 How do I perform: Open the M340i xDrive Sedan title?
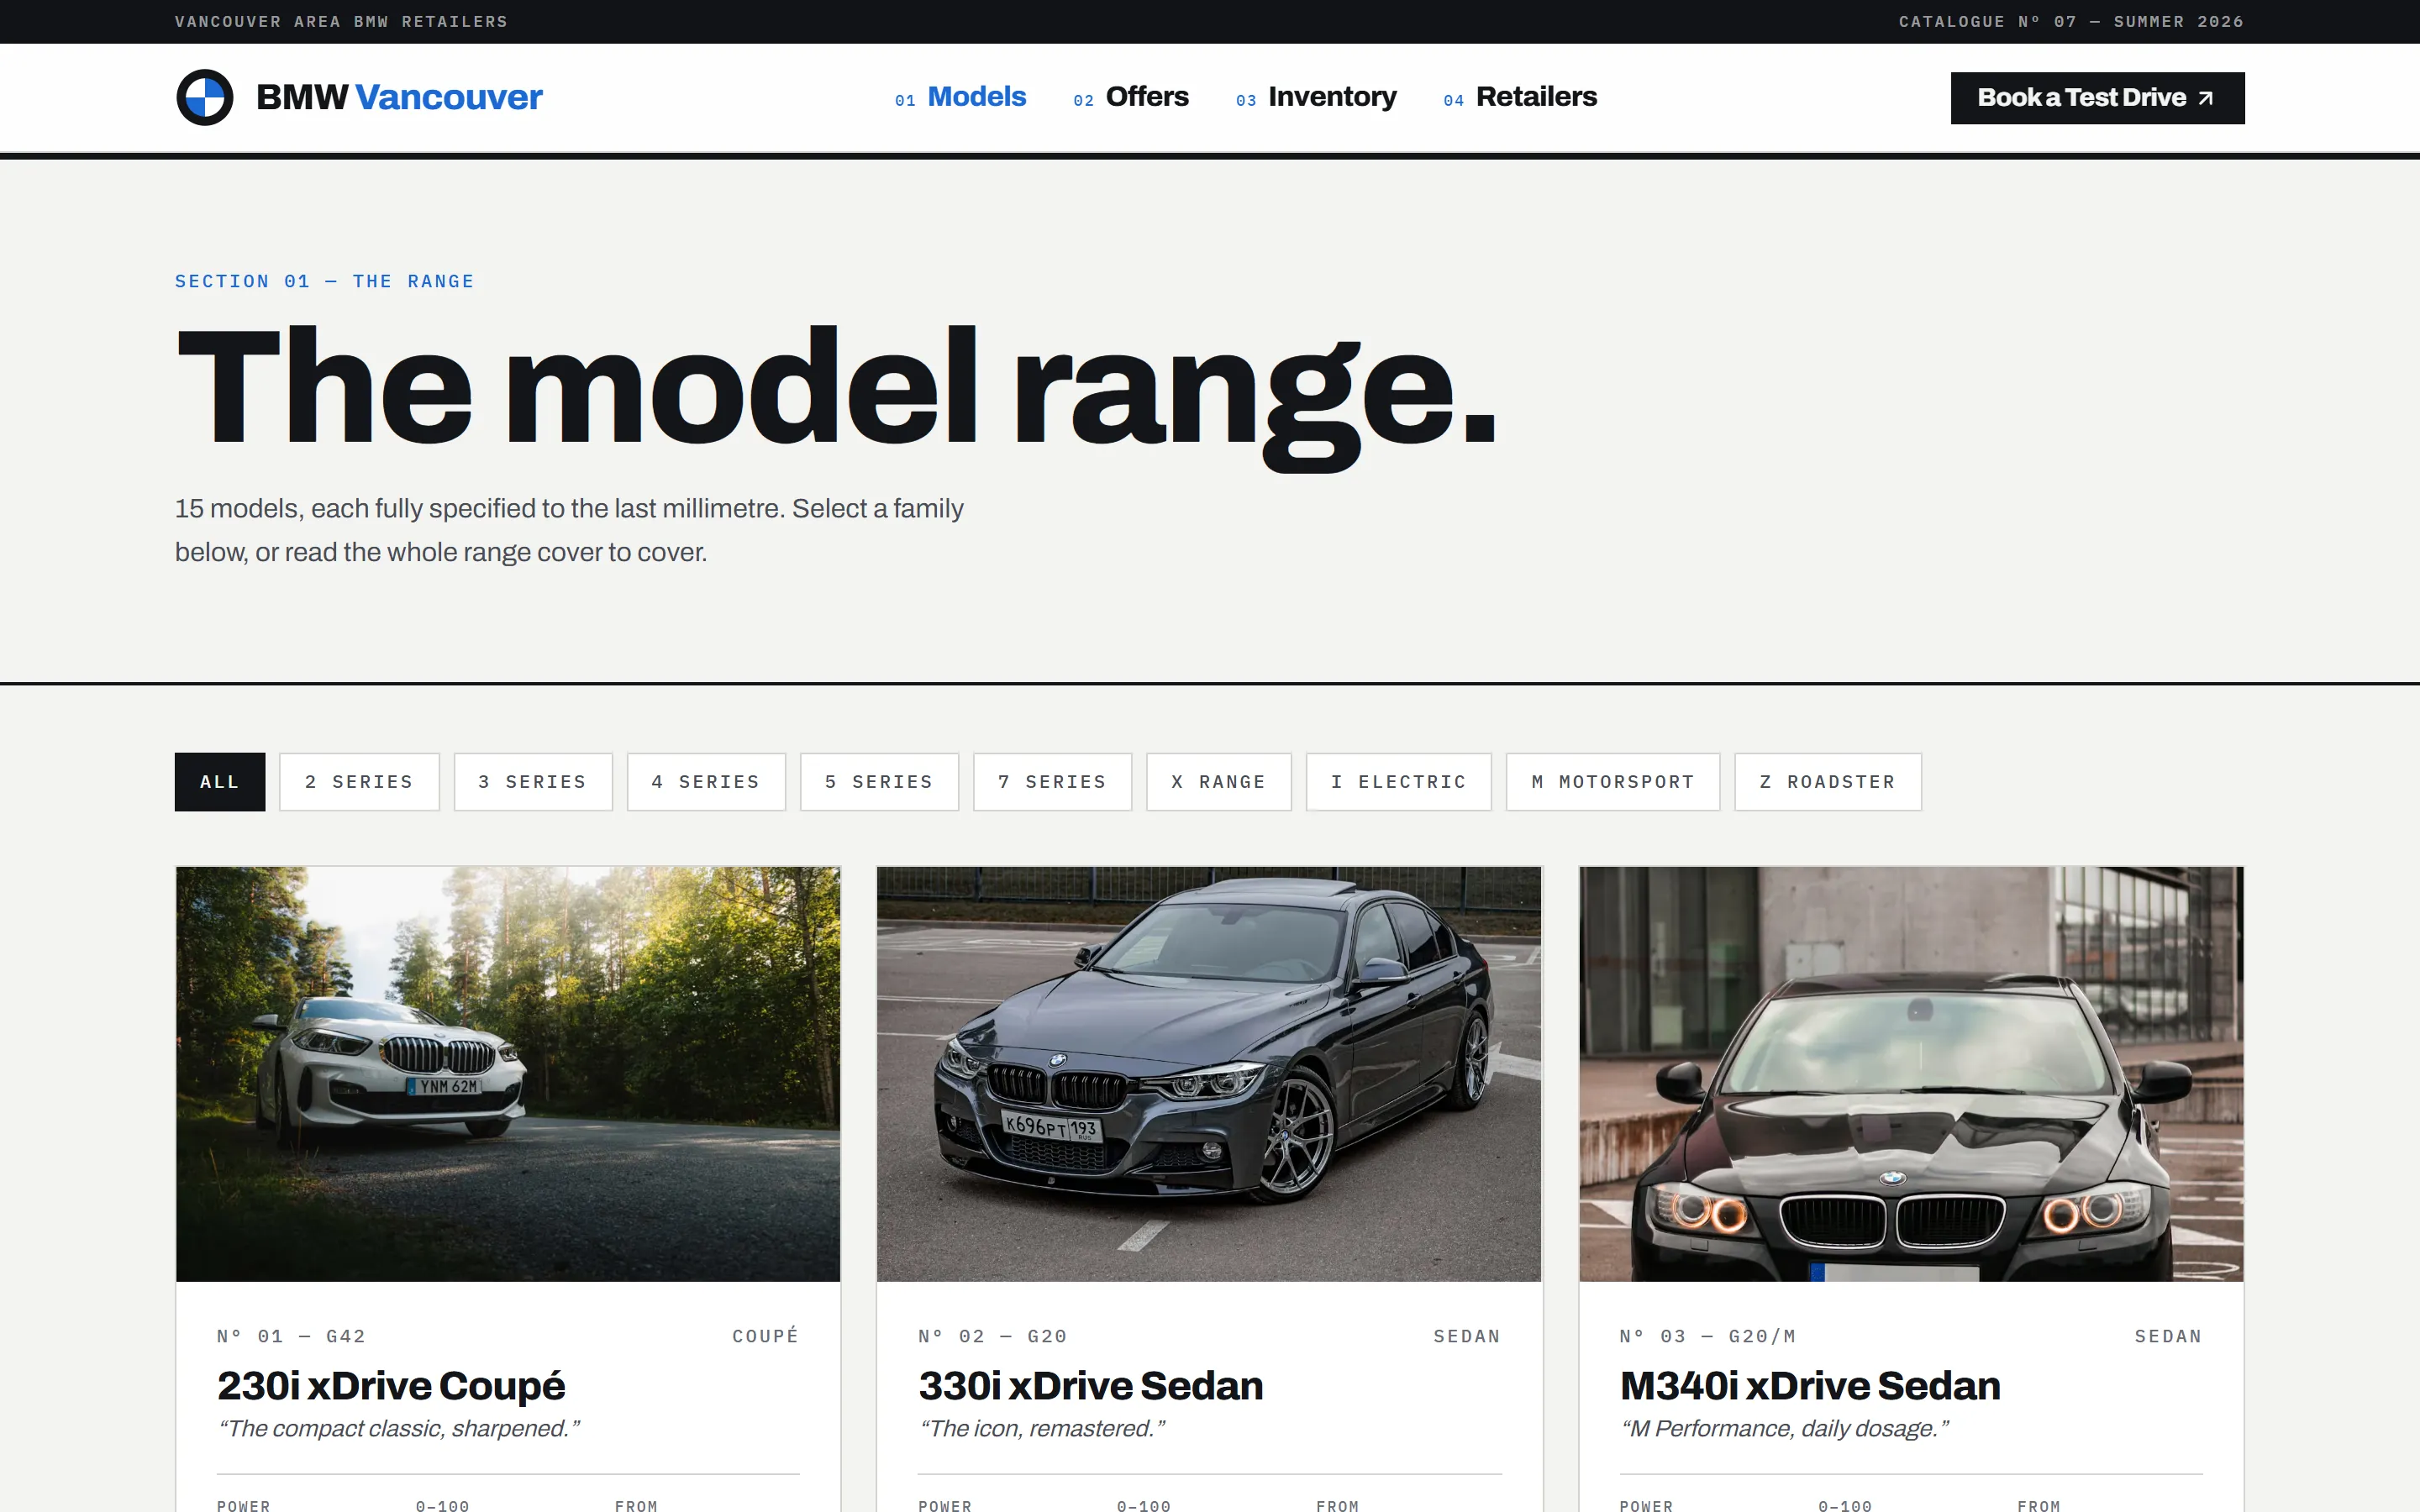pos(1810,1385)
